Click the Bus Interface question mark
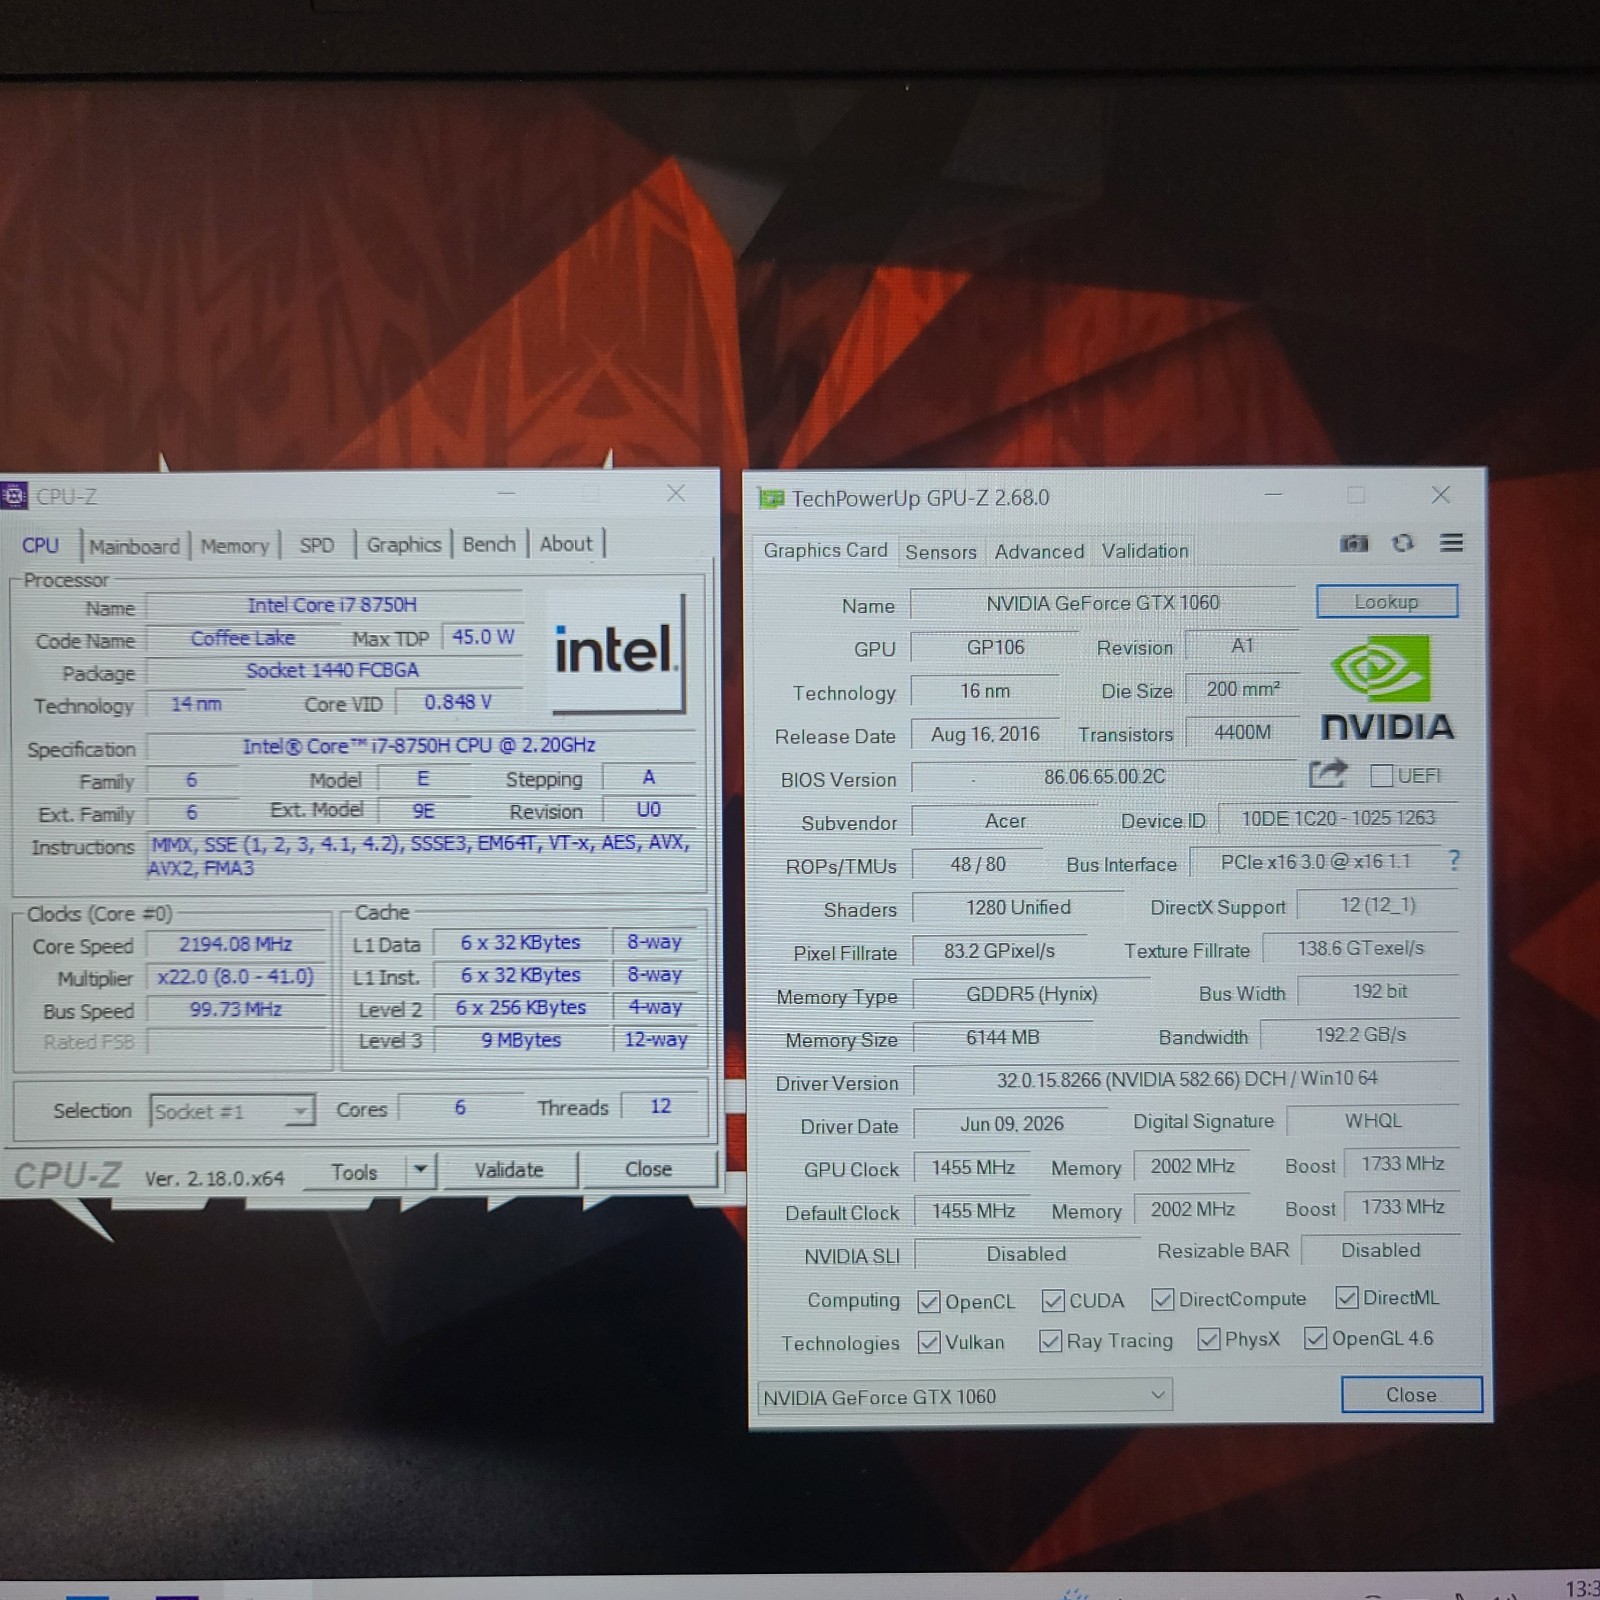This screenshot has height=1600, width=1600. tap(1454, 861)
